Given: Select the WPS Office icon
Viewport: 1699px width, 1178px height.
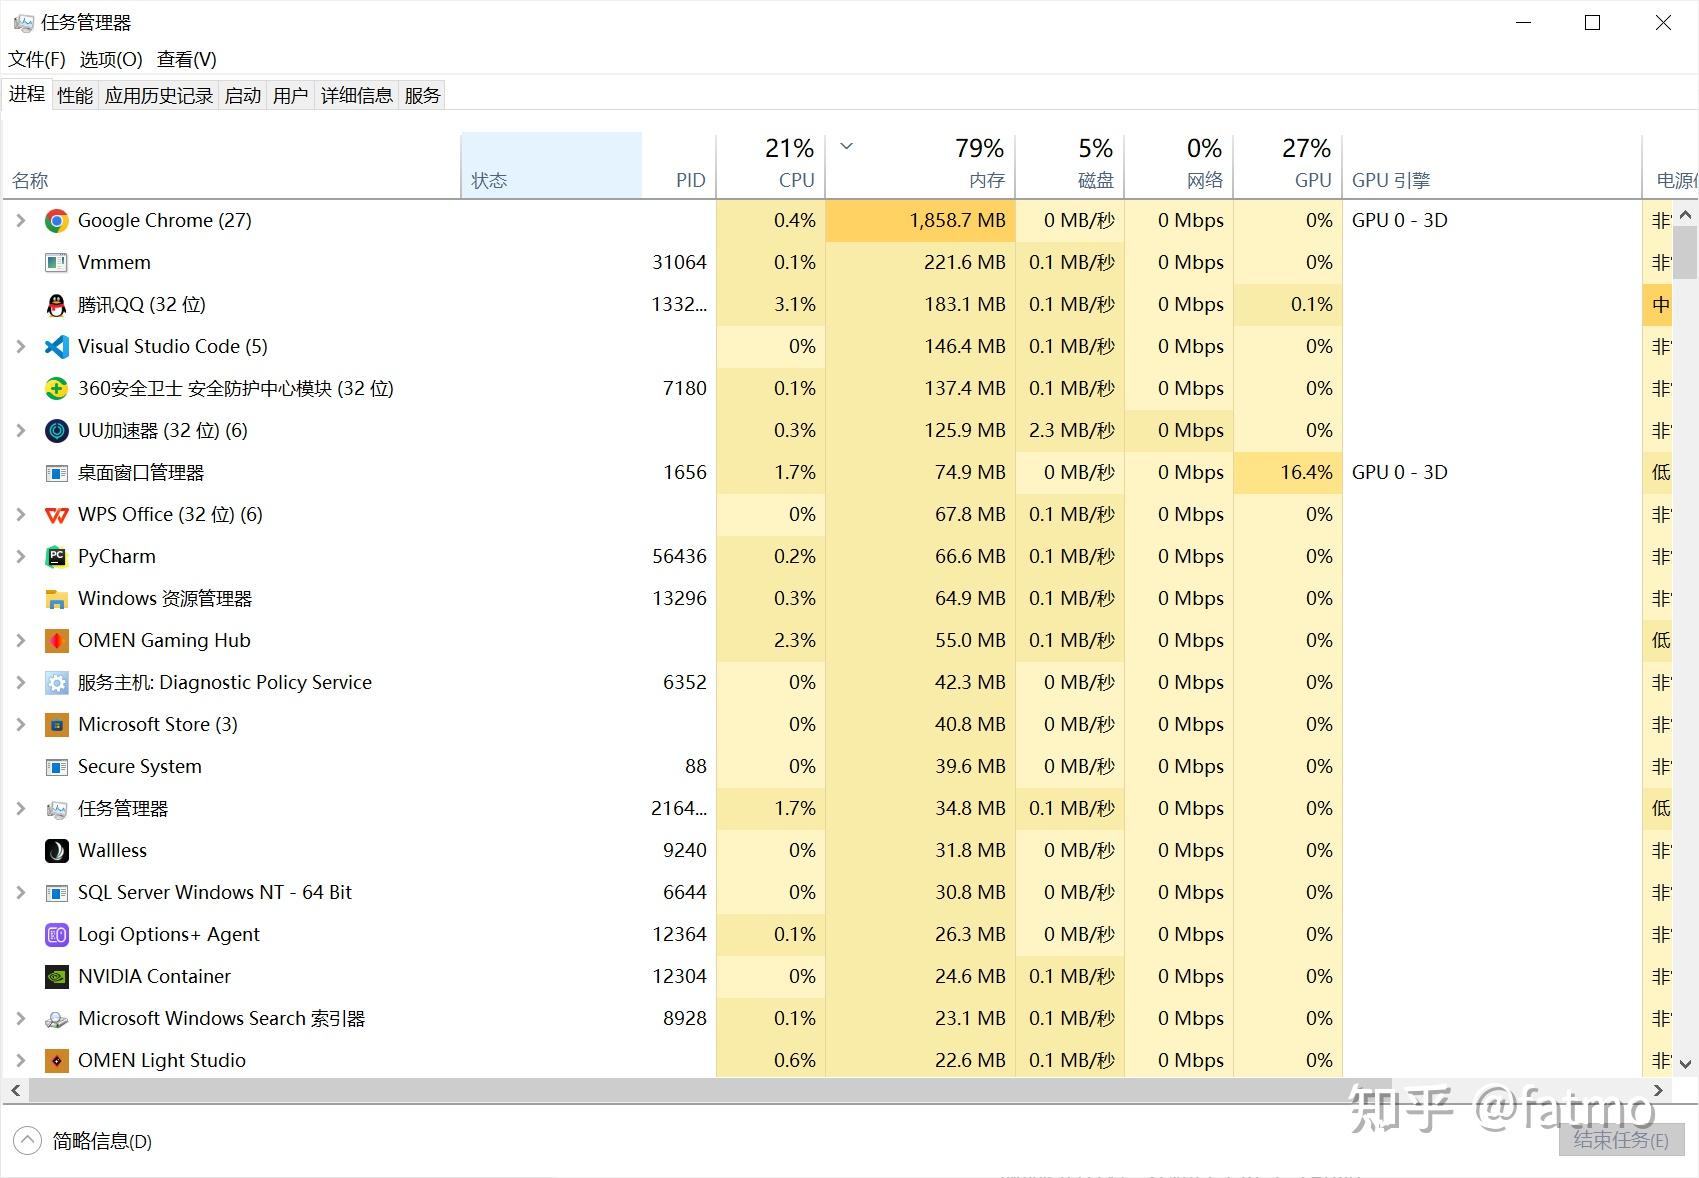Looking at the screenshot, I should [x=57, y=514].
